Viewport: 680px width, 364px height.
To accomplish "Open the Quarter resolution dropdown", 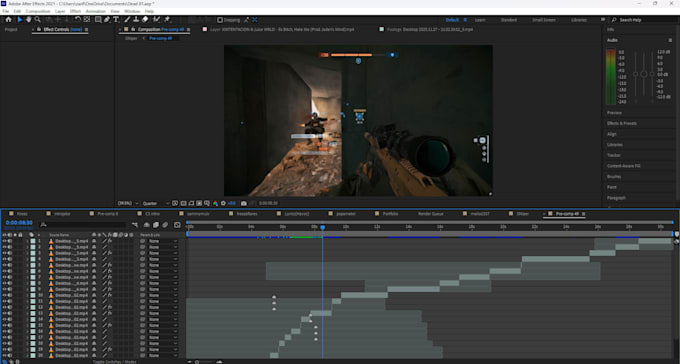I will [x=156, y=203].
